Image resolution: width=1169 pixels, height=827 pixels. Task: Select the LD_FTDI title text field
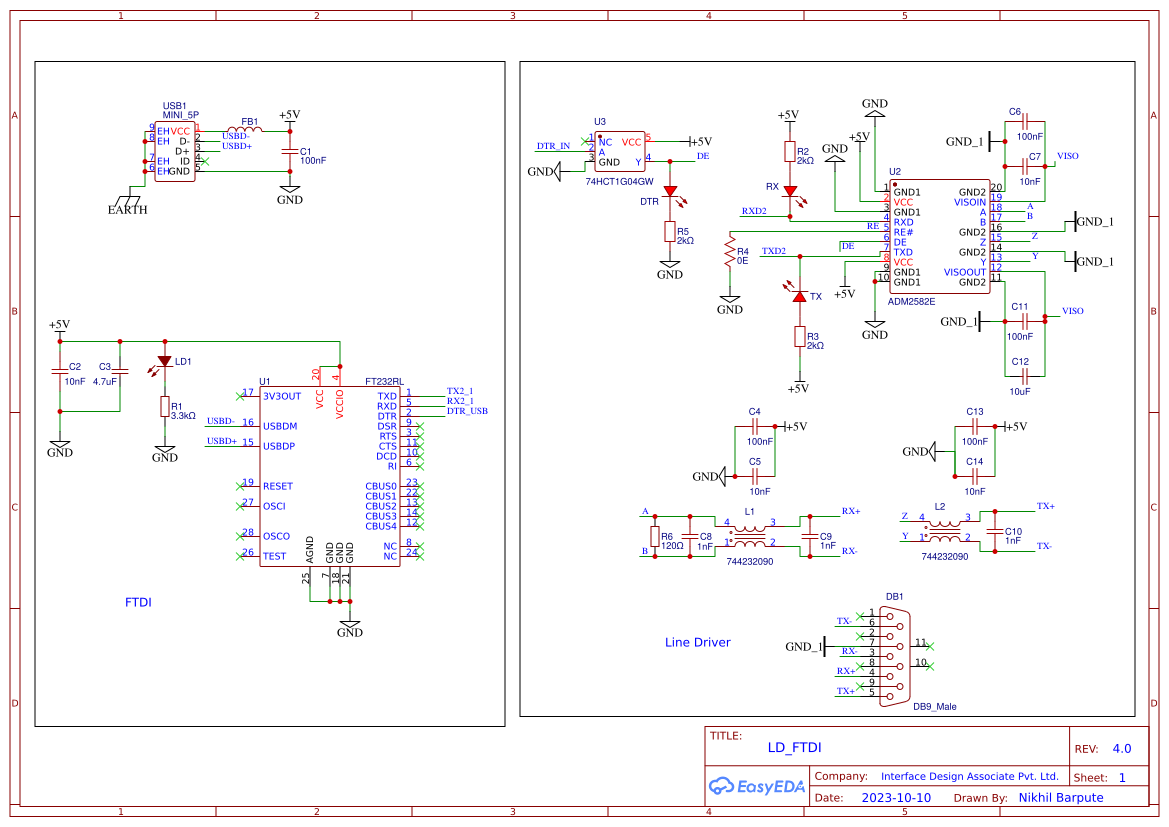click(x=795, y=747)
